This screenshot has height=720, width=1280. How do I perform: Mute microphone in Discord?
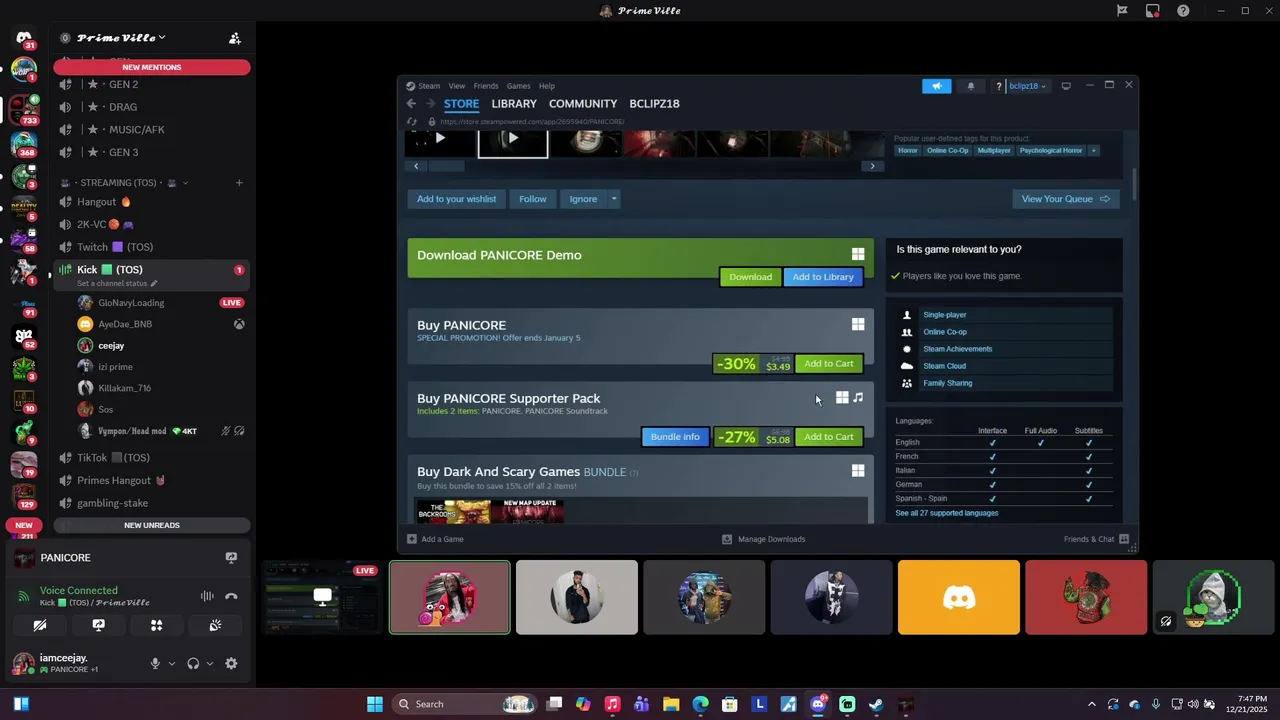(155, 663)
